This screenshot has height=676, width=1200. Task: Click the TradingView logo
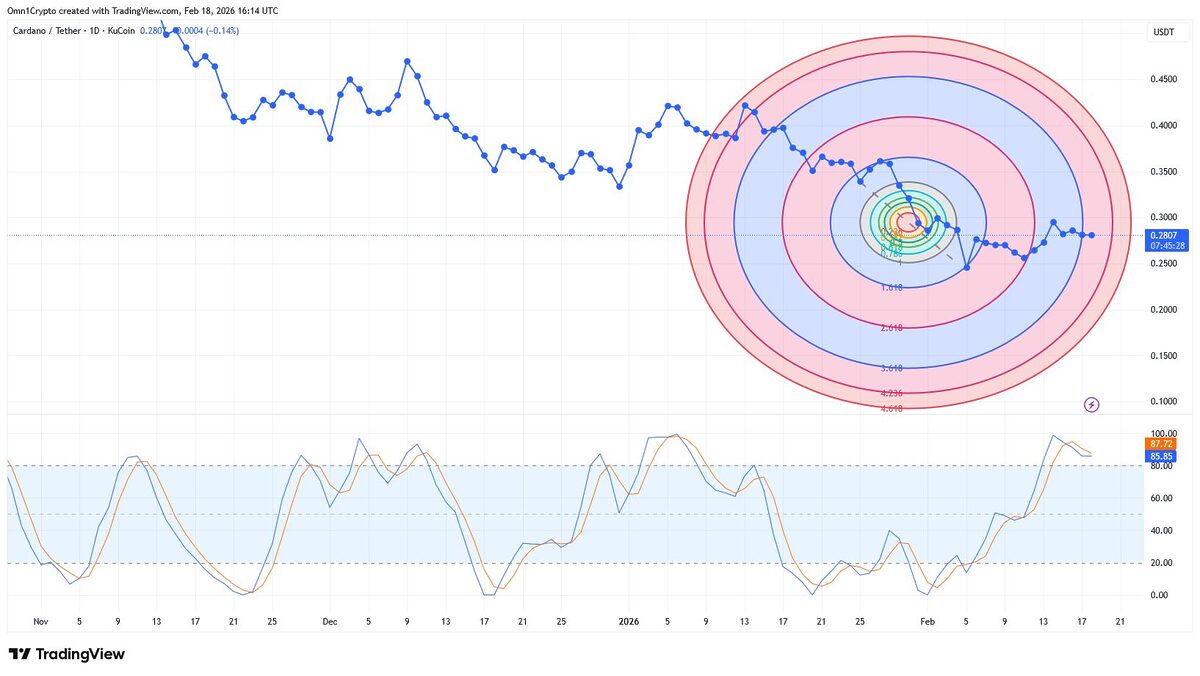click(64, 653)
